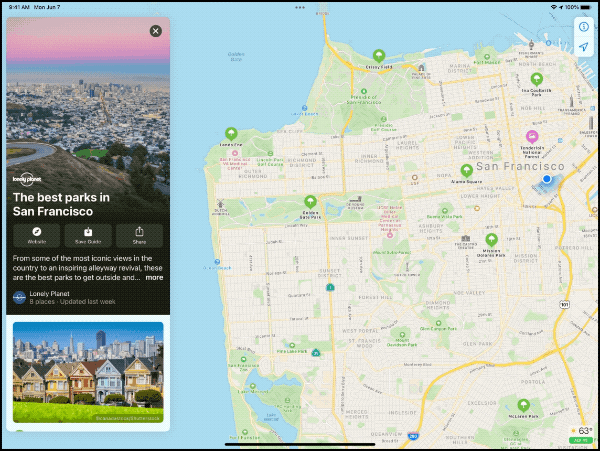Tap the location tracking arrow icon
Viewport: 600px width, 451px height.
pyautogui.click(x=584, y=47)
